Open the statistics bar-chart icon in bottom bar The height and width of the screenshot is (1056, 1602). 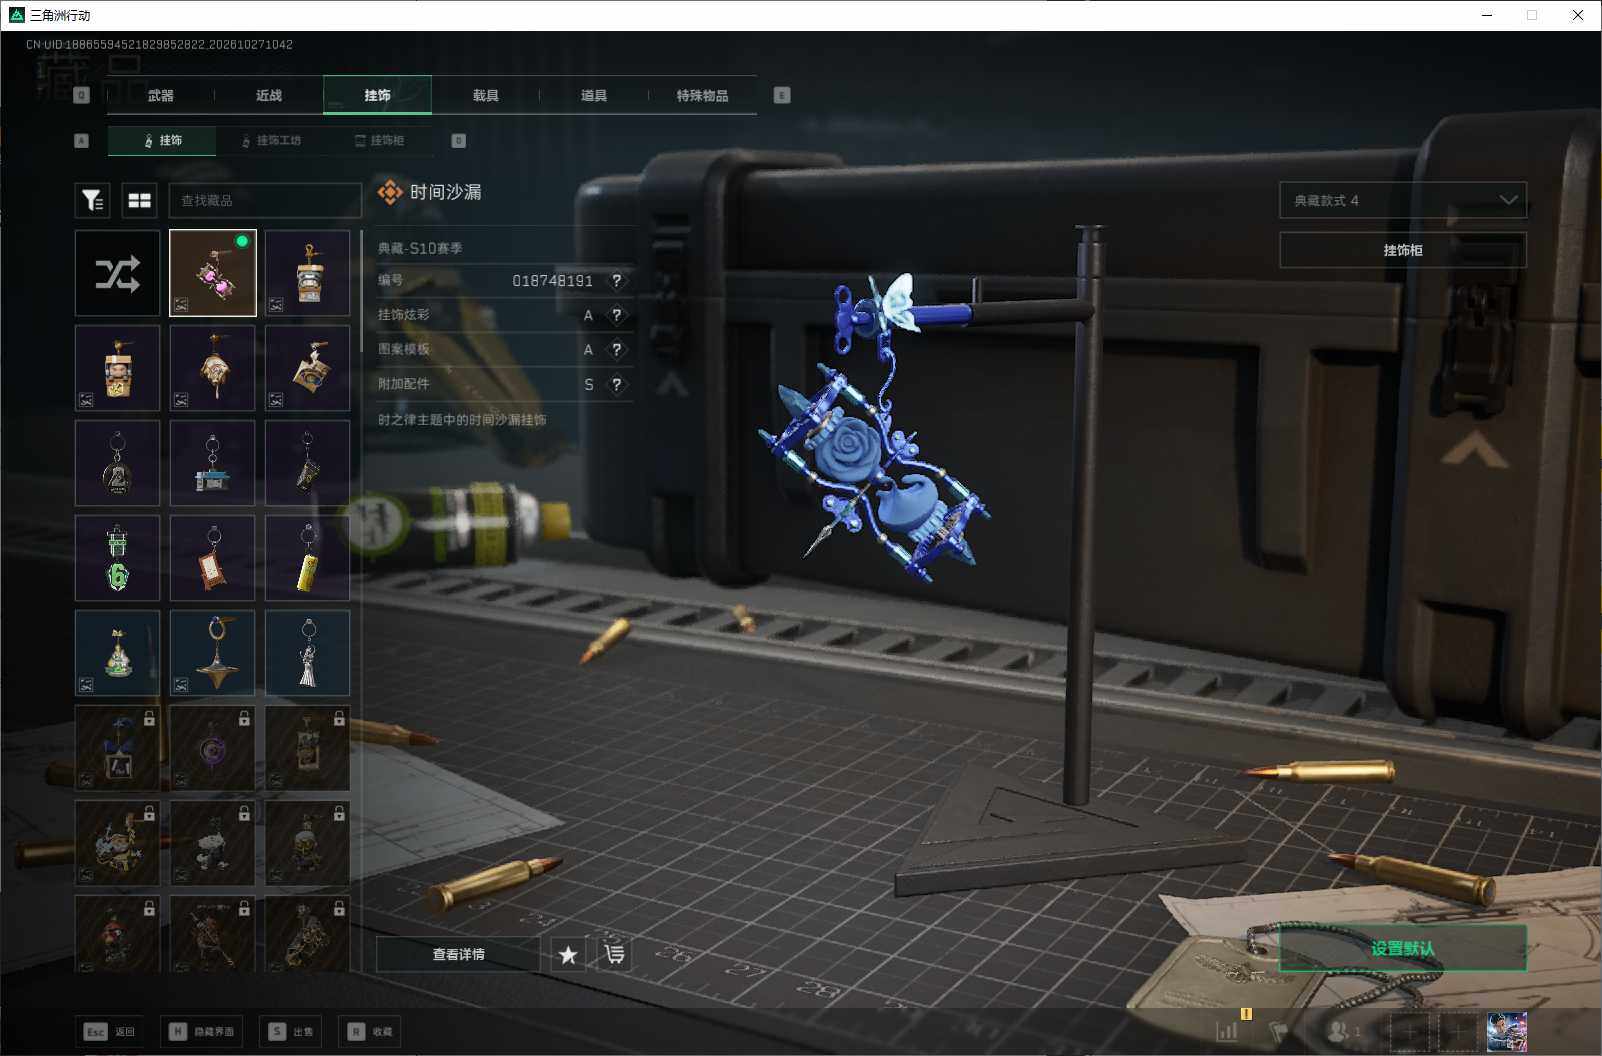point(1227,1031)
